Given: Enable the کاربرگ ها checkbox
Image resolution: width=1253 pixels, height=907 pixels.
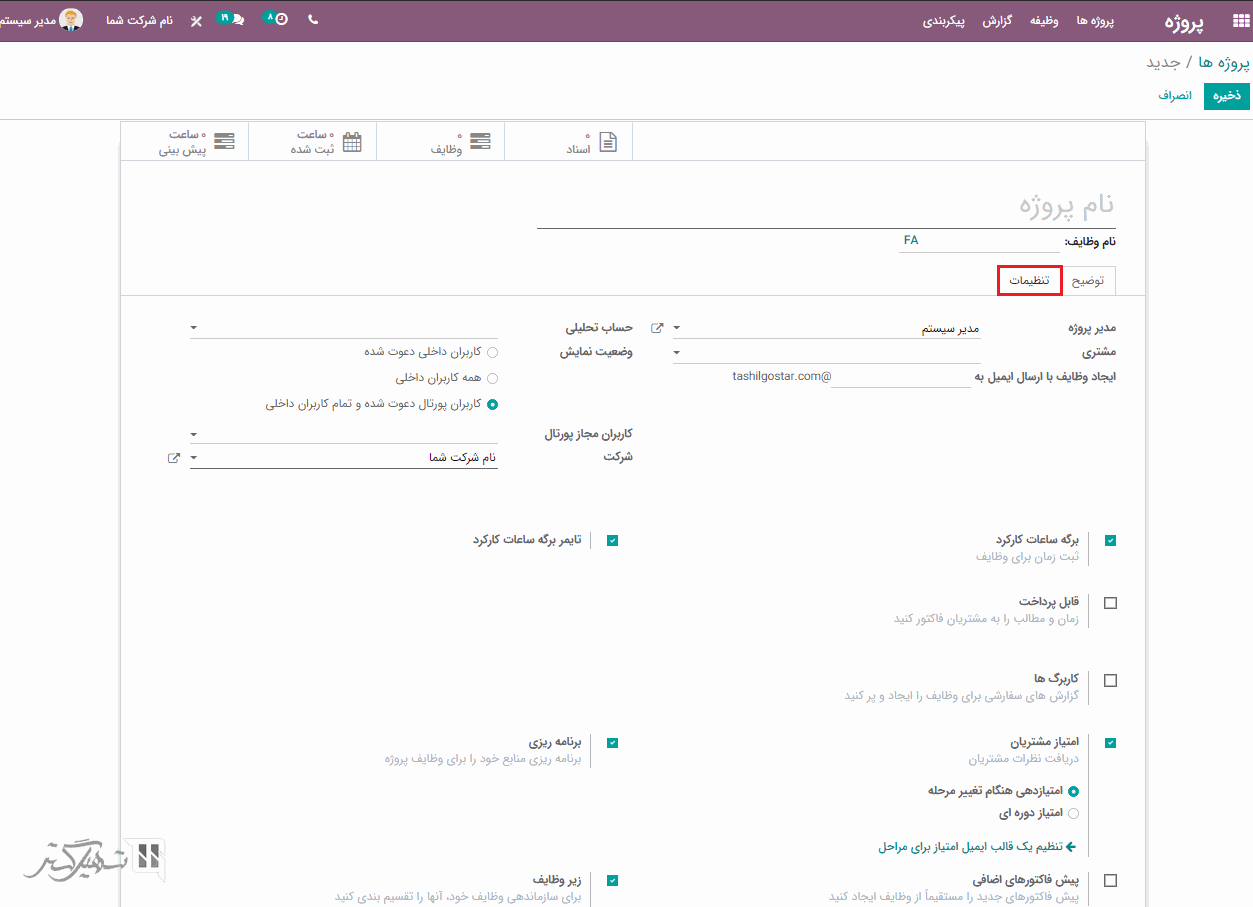Looking at the screenshot, I should 1110,680.
